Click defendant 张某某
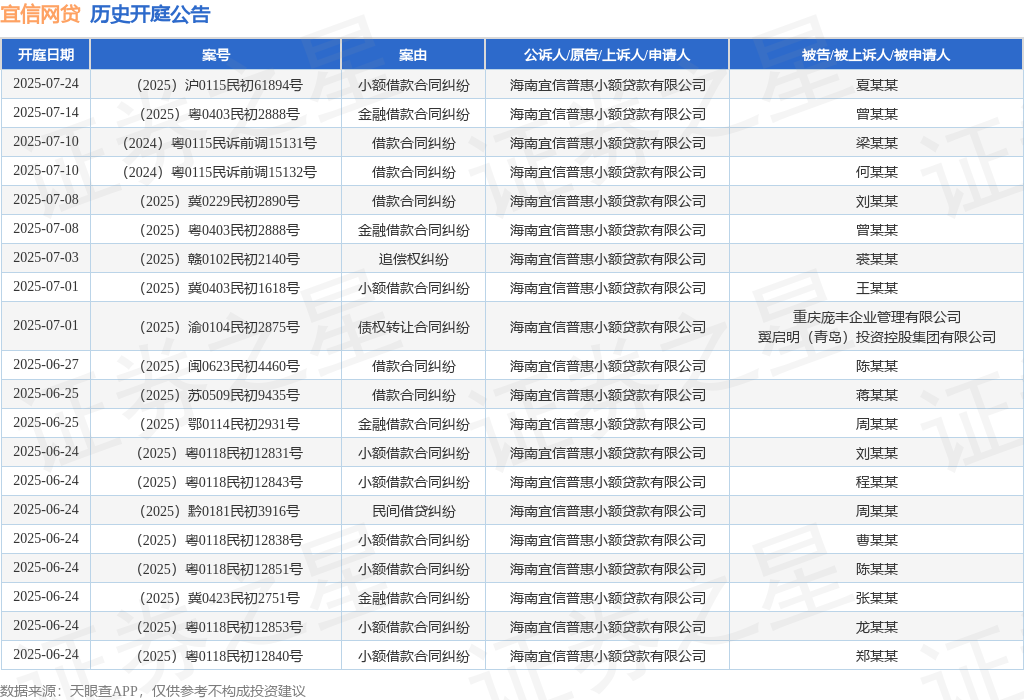This screenshot has height=700, width=1024. [876, 598]
